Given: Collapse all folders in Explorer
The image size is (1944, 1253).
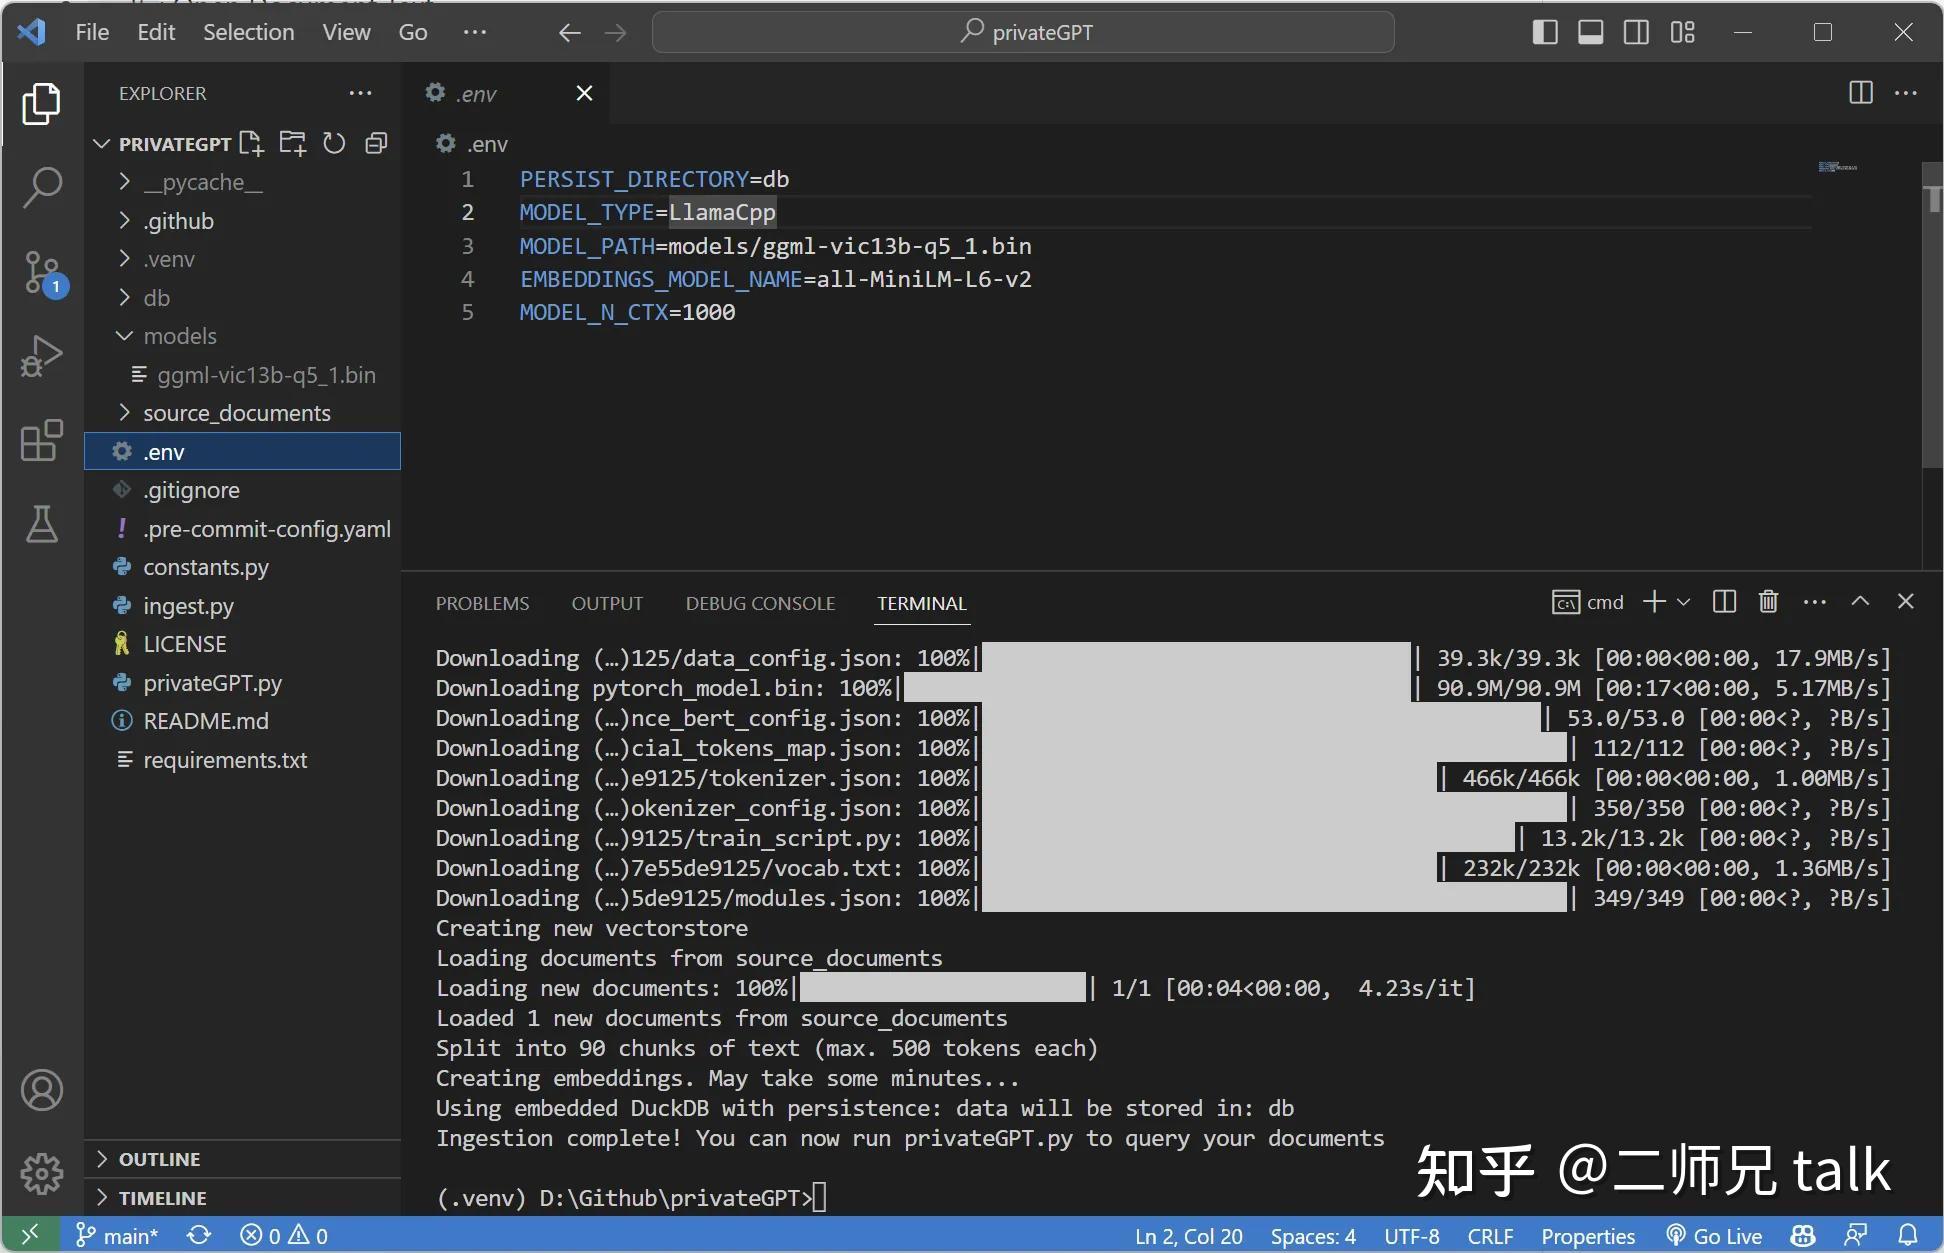Looking at the screenshot, I should 376,143.
